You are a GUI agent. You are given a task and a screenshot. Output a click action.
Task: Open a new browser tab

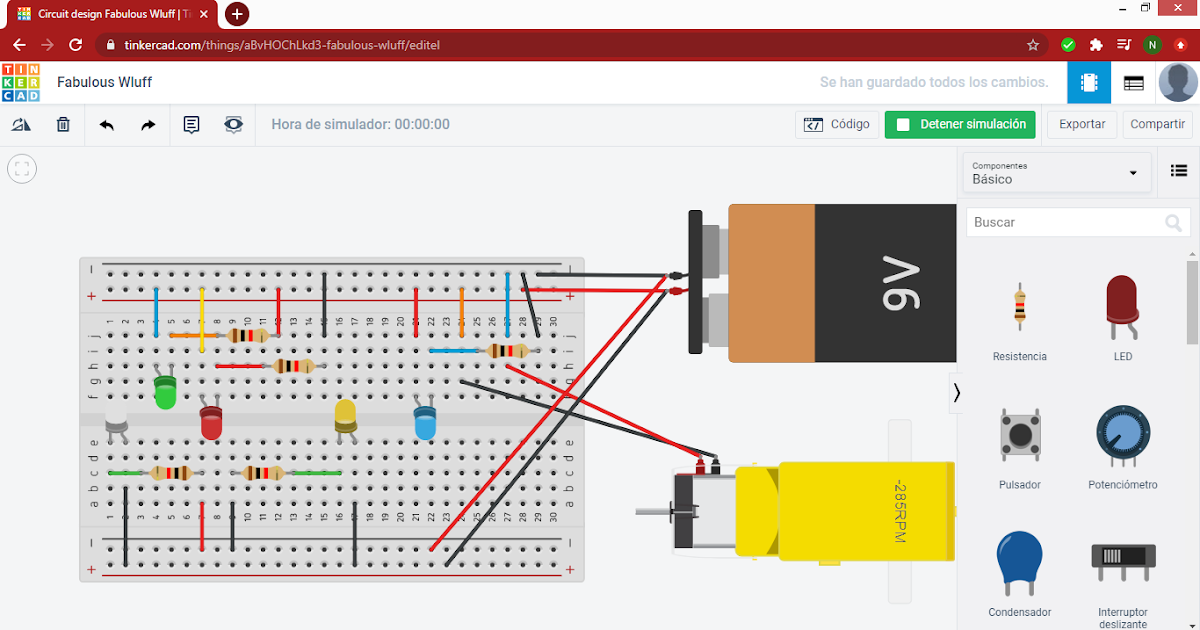pyautogui.click(x=236, y=14)
